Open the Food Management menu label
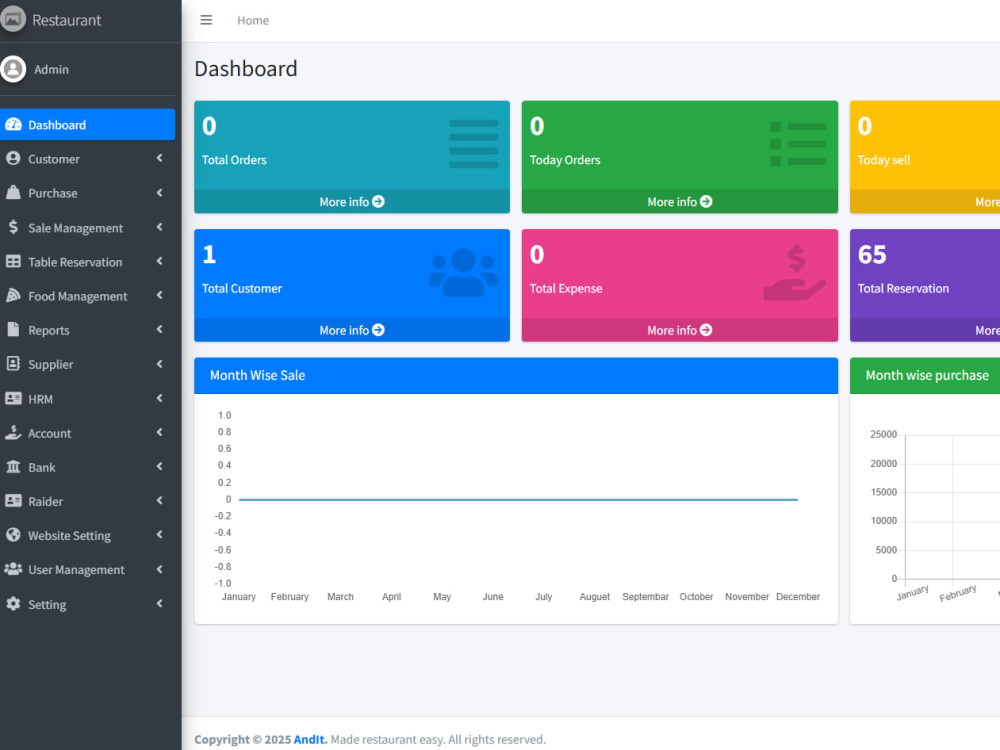 78,296
